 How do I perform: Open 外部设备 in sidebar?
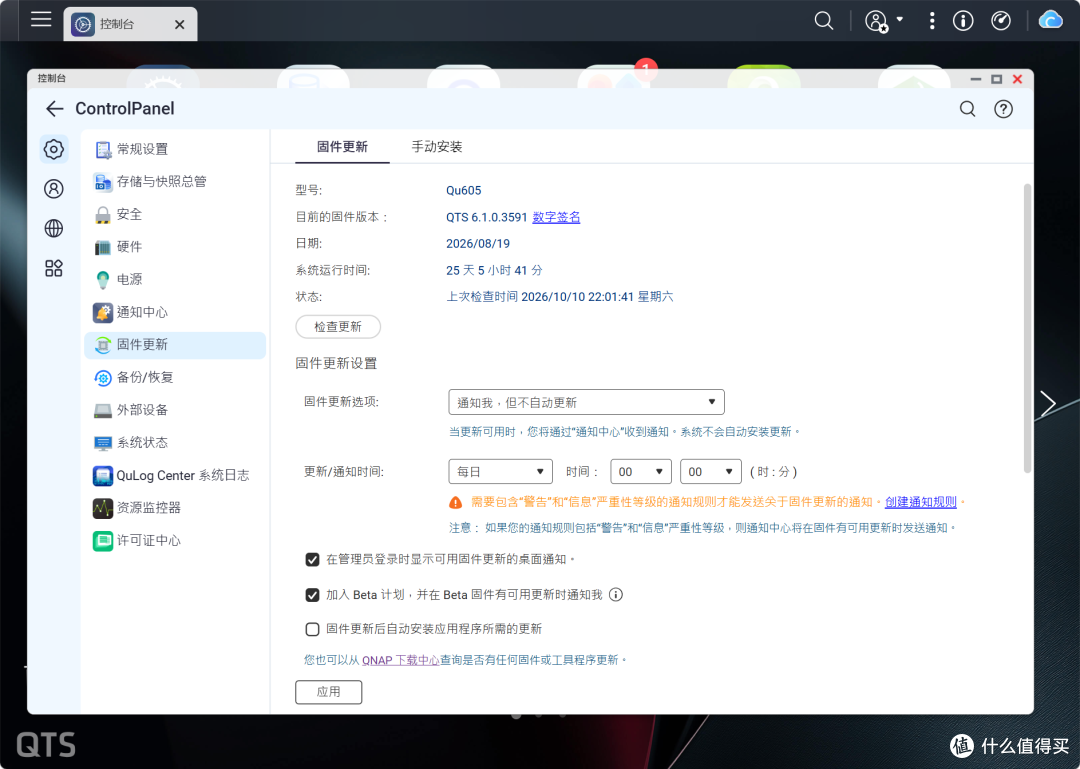(175, 410)
